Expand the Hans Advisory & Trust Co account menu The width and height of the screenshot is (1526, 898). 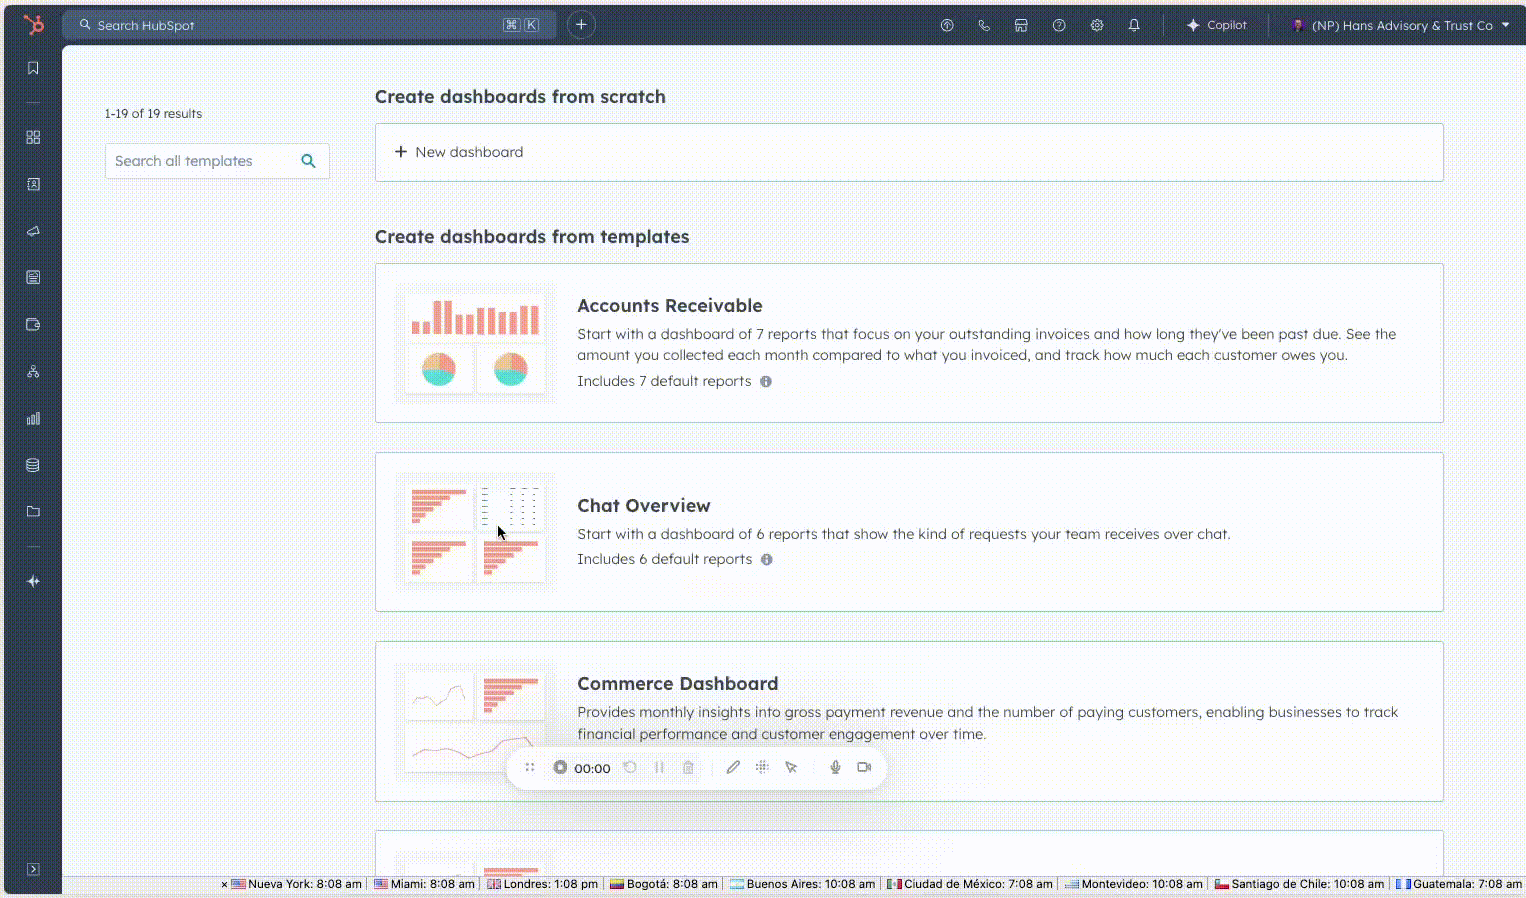click(1400, 25)
